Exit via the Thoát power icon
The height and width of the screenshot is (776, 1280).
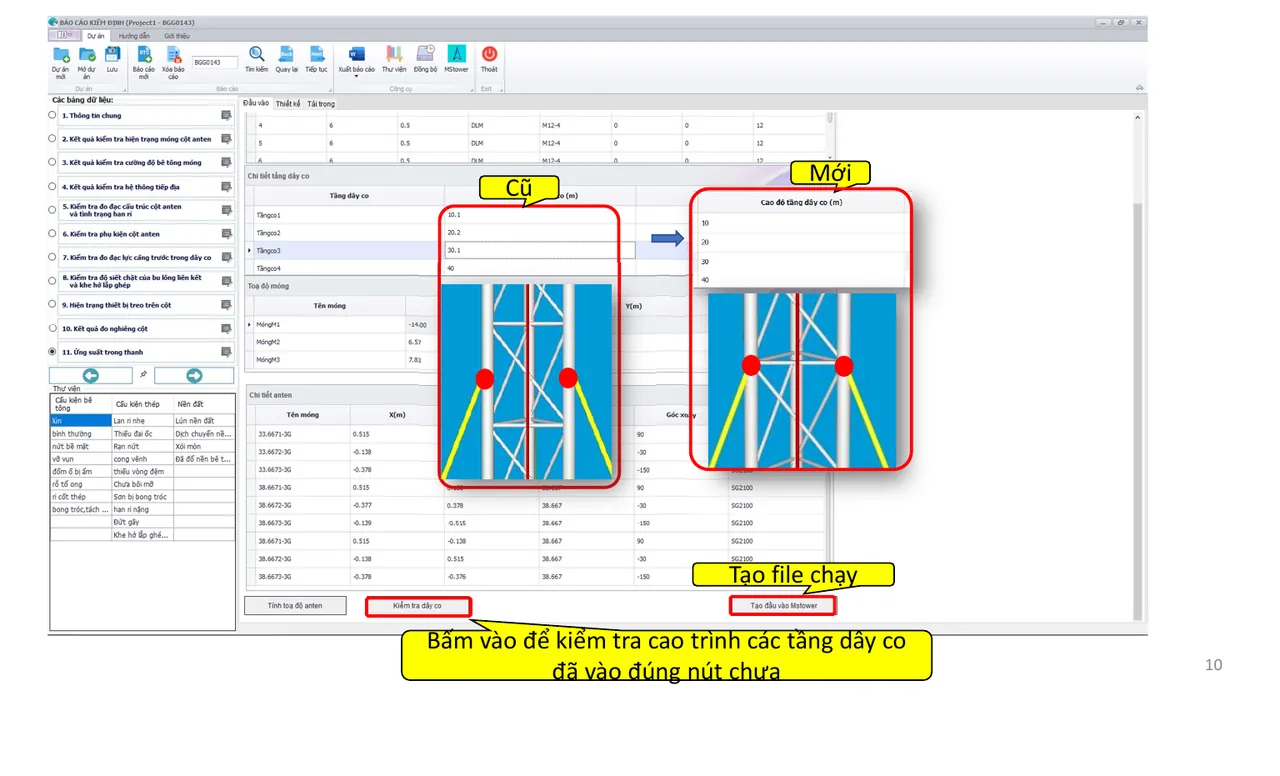pos(489,55)
